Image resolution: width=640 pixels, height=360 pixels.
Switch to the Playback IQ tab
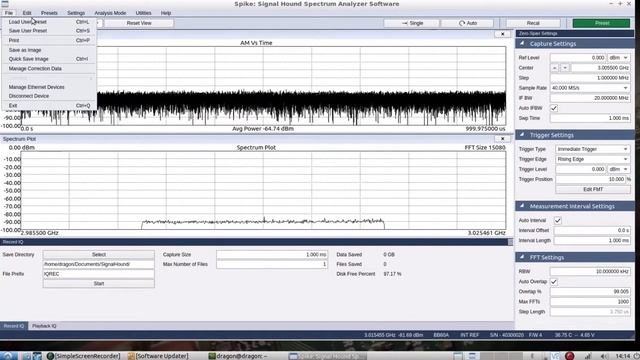click(x=44, y=326)
